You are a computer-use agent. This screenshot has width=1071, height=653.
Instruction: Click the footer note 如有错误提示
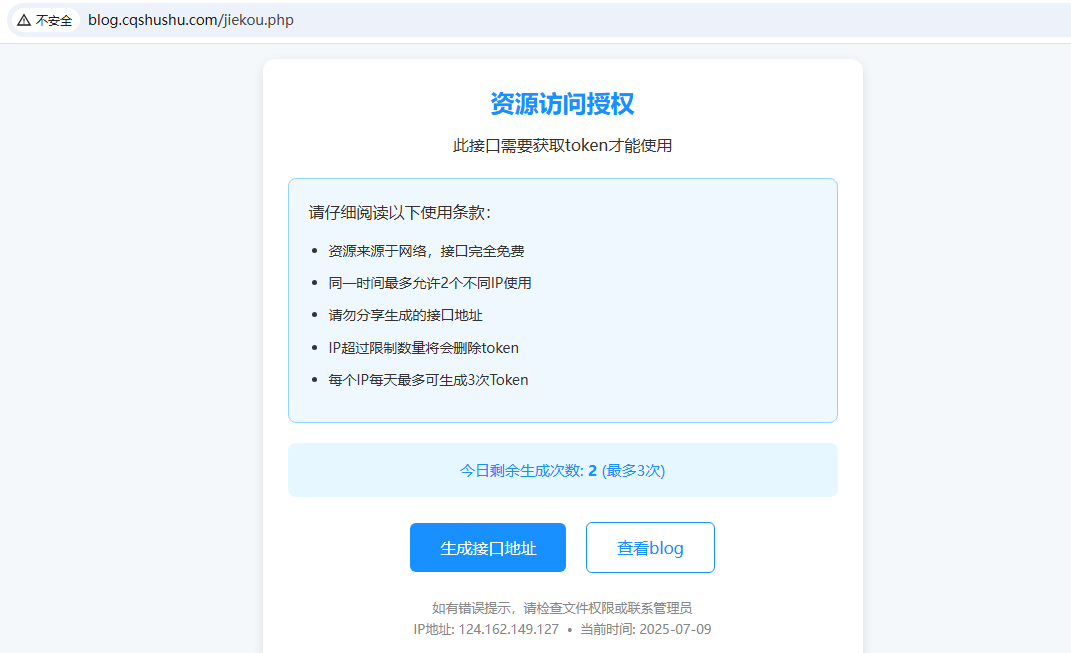pyautogui.click(x=562, y=608)
